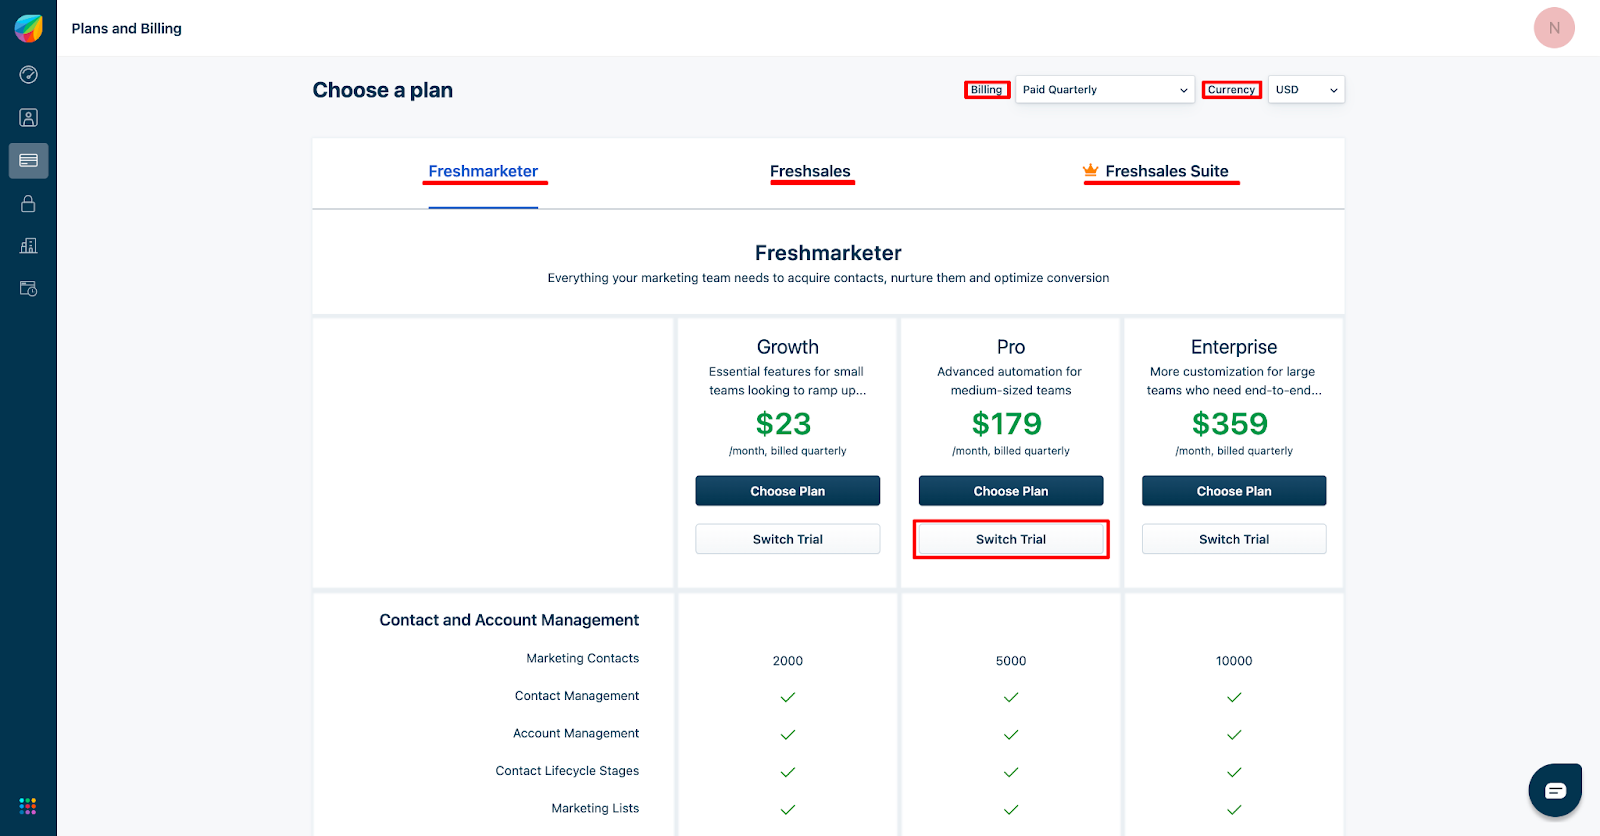This screenshot has width=1600, height=836.
Task: Click the Choose a plan heading
Action: click(383, 90)
